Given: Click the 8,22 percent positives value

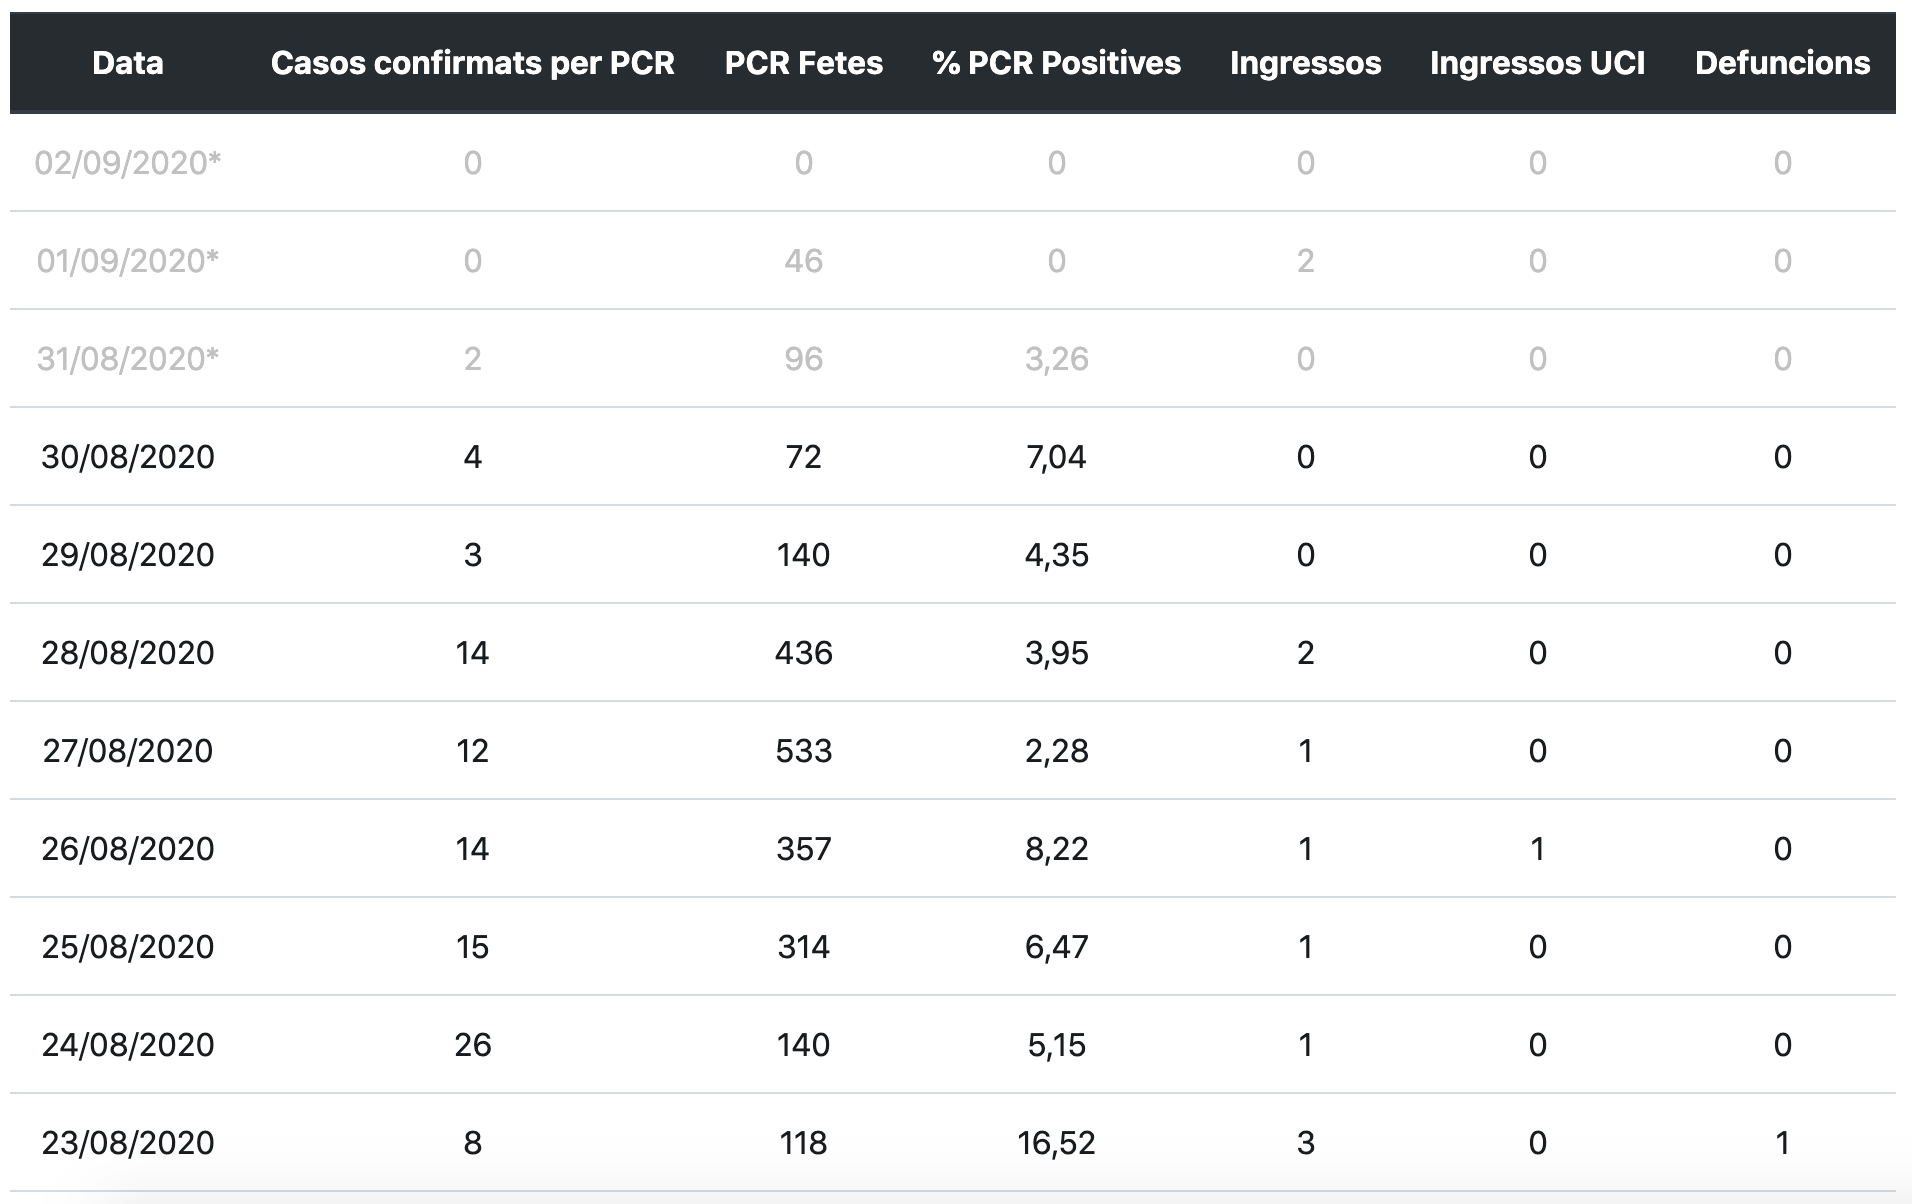Looking at the screenshot, I should pos(1056,849).
